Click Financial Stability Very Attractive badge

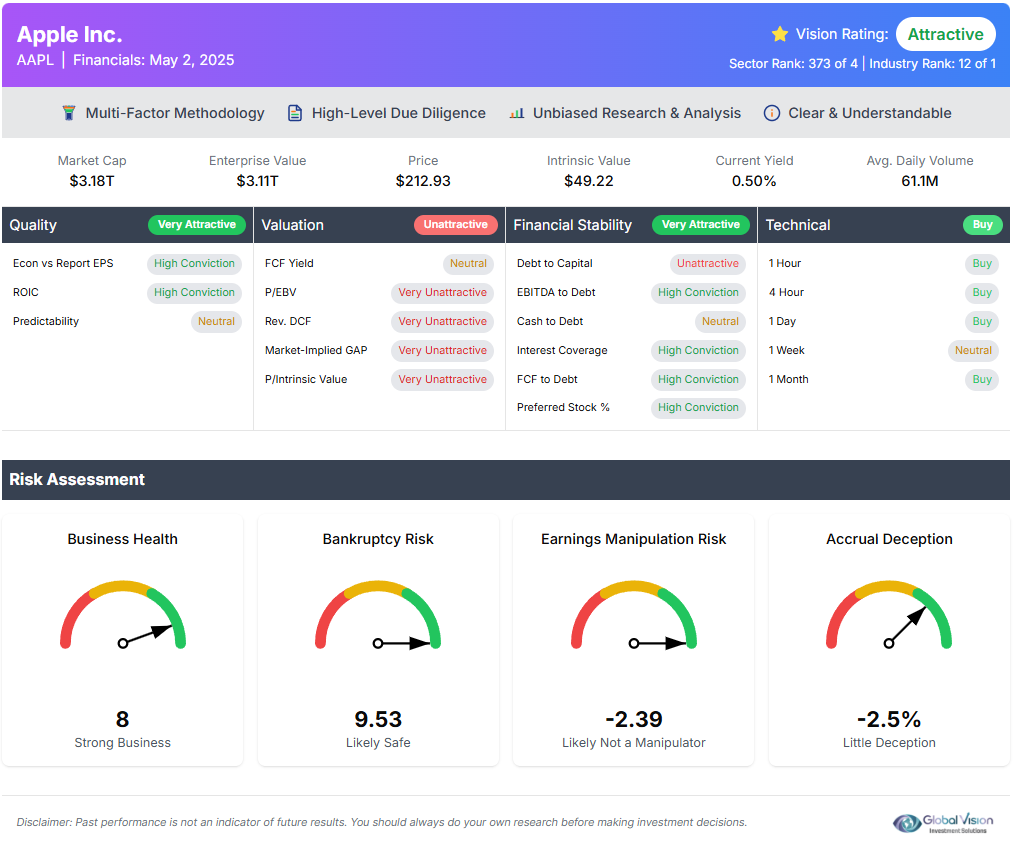pos(700,225)
